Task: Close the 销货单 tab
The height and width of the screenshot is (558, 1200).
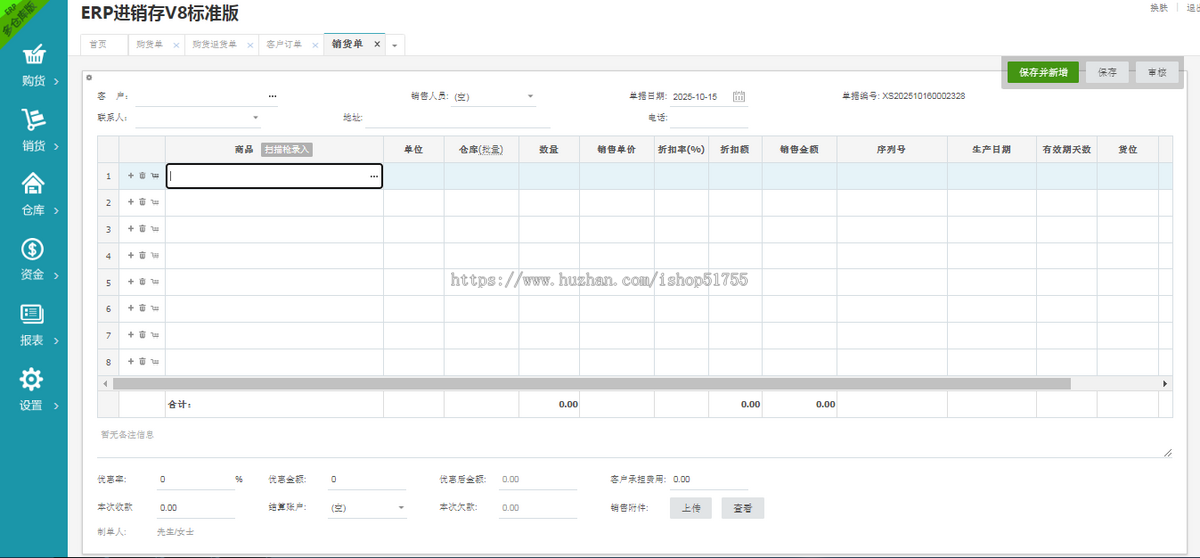Action: click(377, 44)
